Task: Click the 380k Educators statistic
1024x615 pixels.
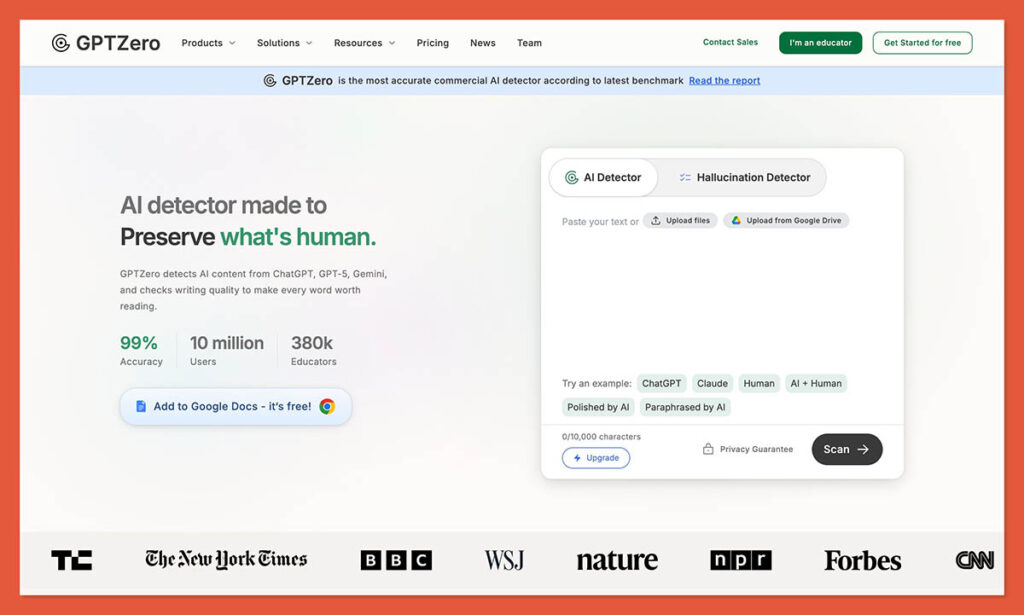Action: point(313,351)
